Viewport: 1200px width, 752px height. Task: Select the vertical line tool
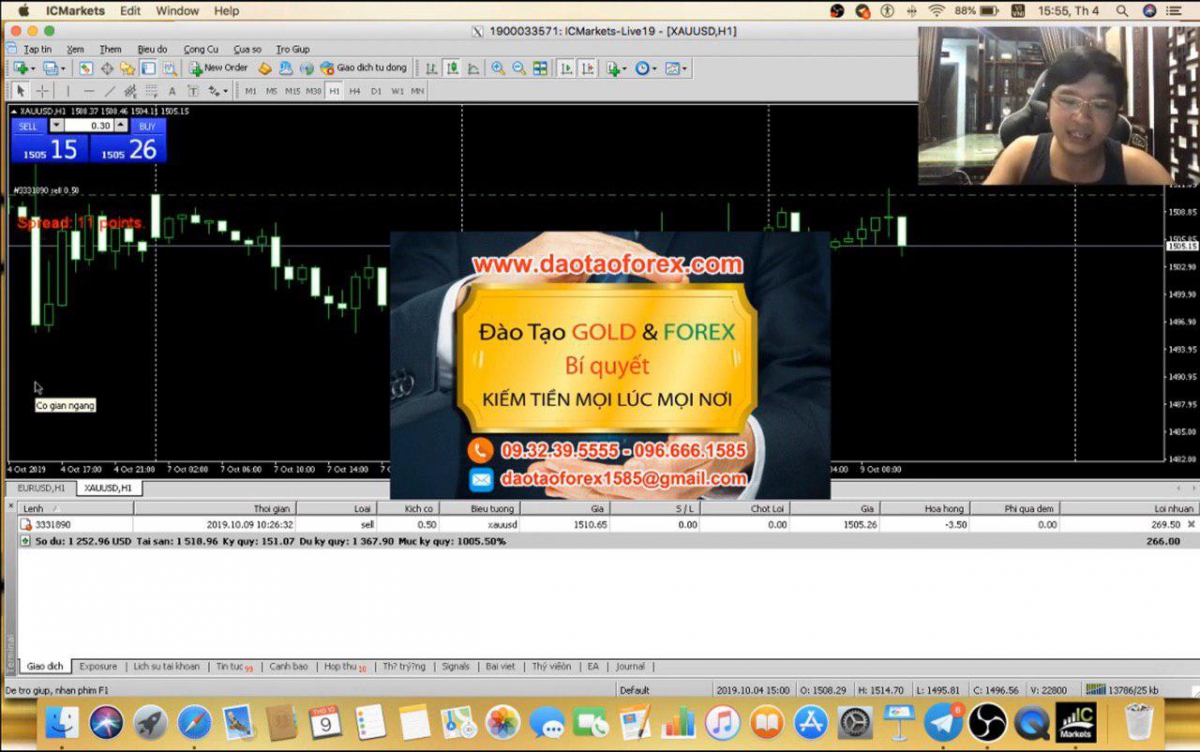pyautogui.click(x=68, y=91)
